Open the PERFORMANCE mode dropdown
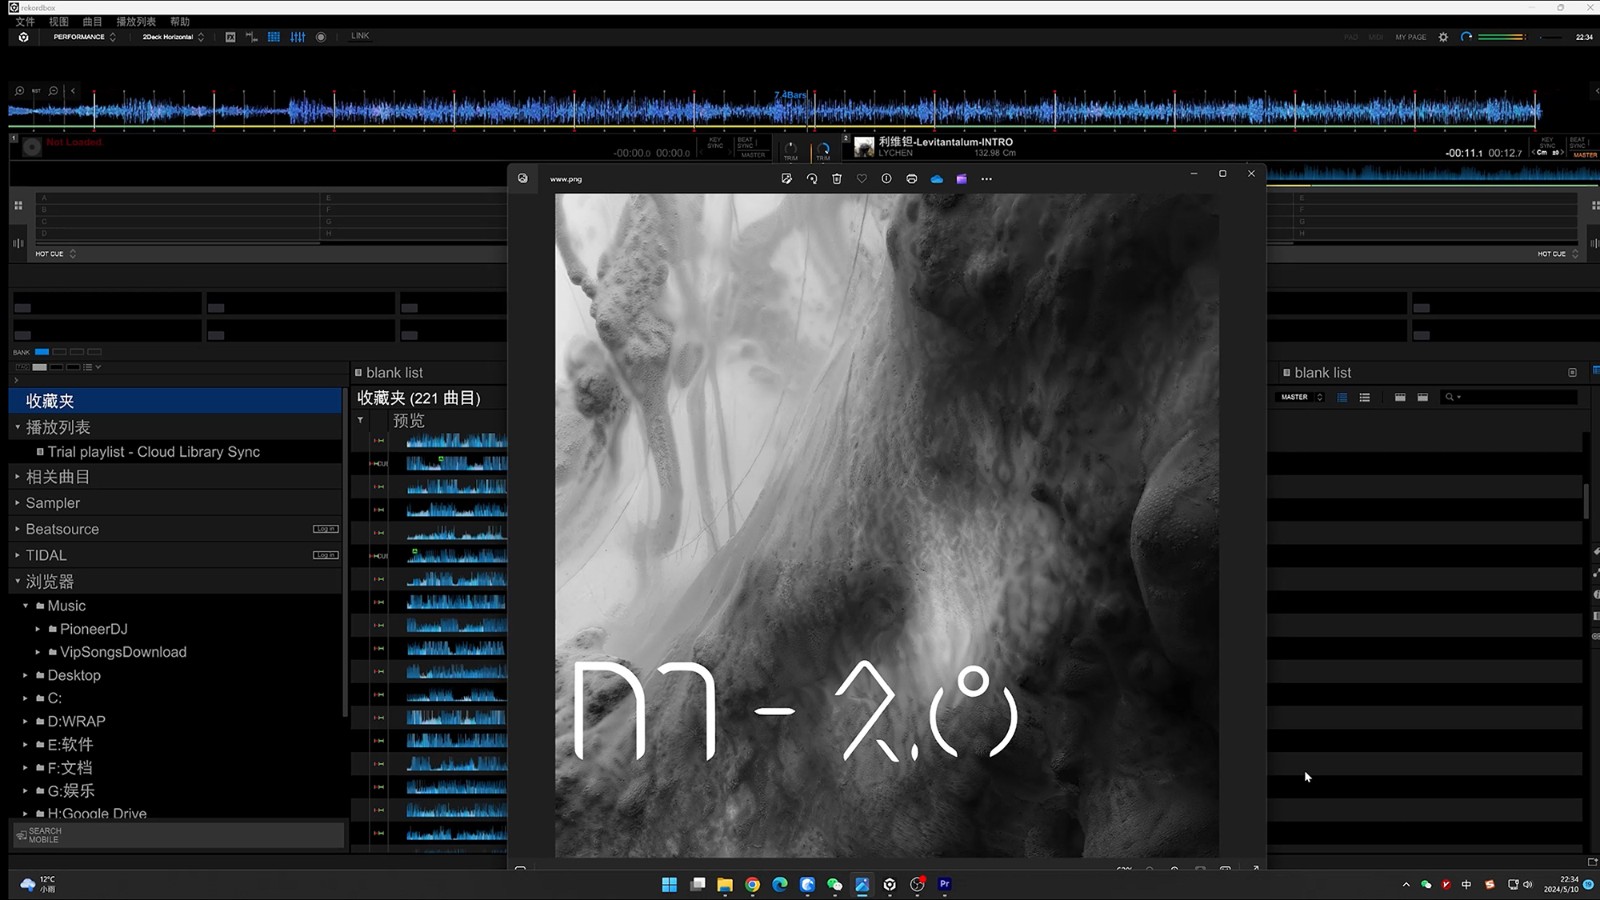This screenshot has width=1600, height=900. 84,37
